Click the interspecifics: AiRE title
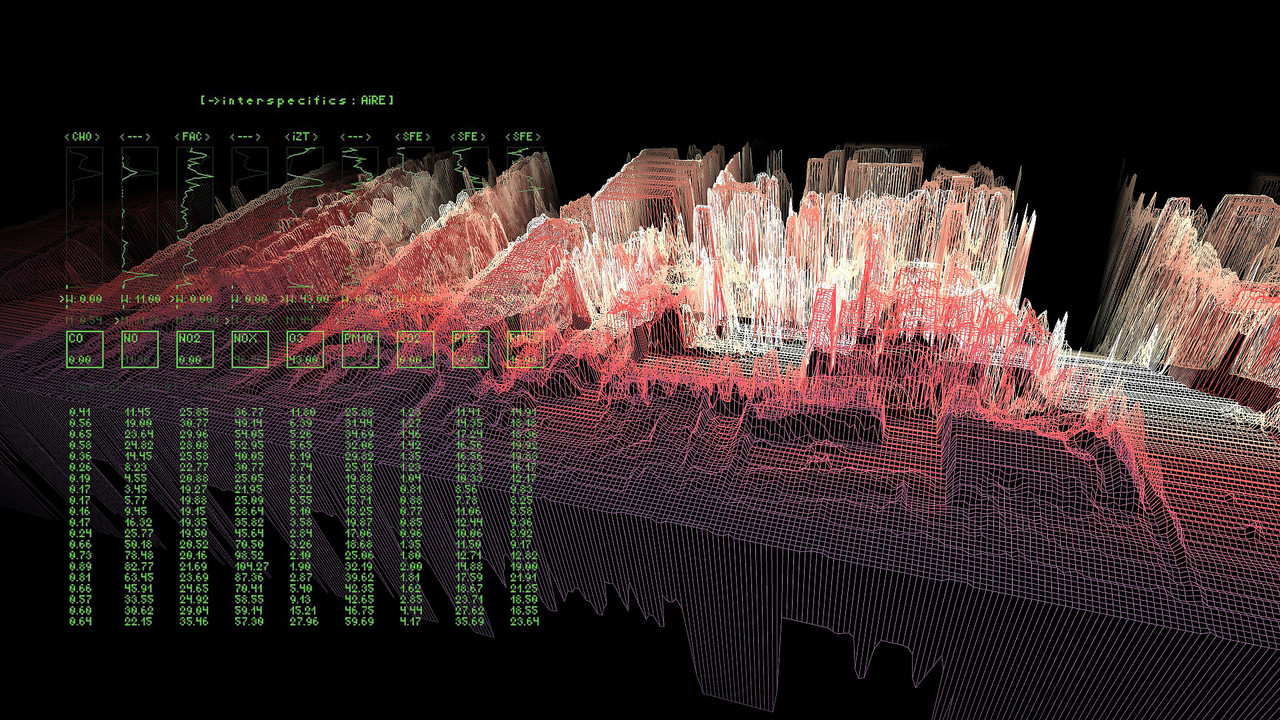Image resolution: width=1280 pixels, height=720 pixels. 297,100
